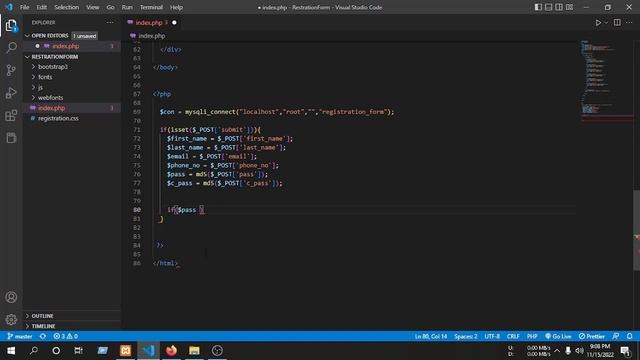Viewport: 640px width, 360px height.
Task: Click the master branch indicator
Action: click(x=20, y=336)
